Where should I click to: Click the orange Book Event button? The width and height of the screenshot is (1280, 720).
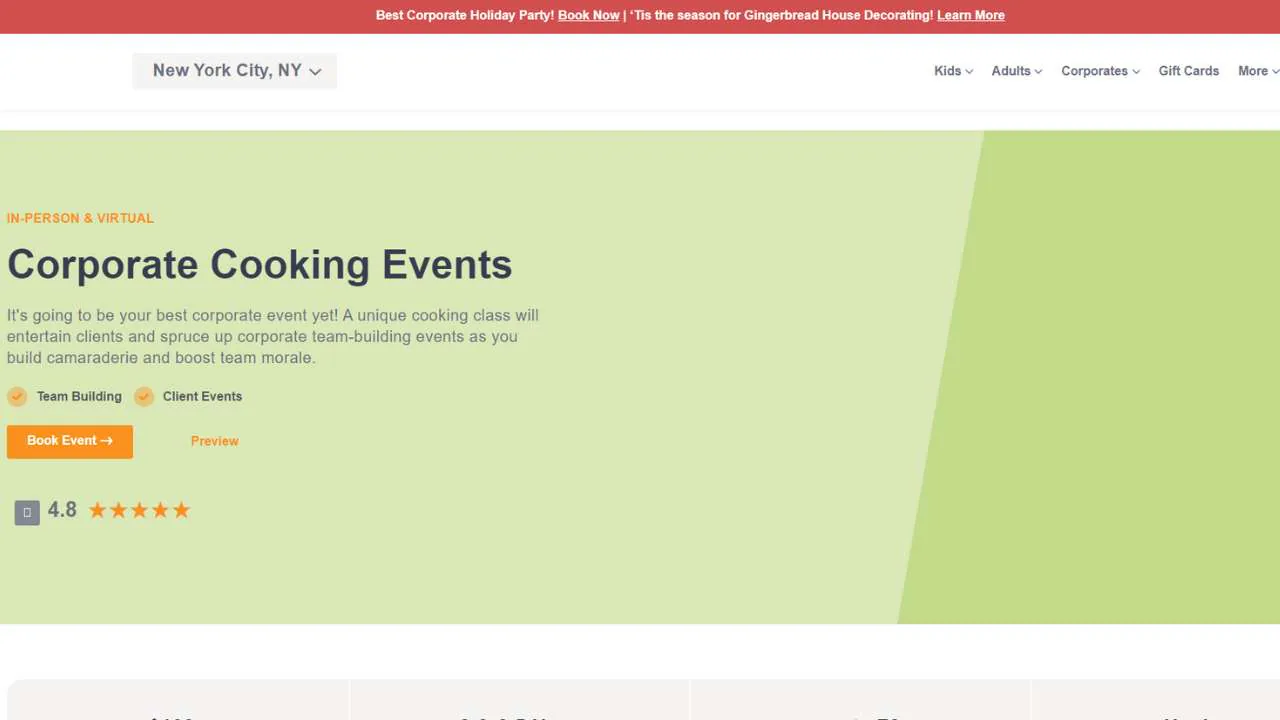tap(70, 441)
